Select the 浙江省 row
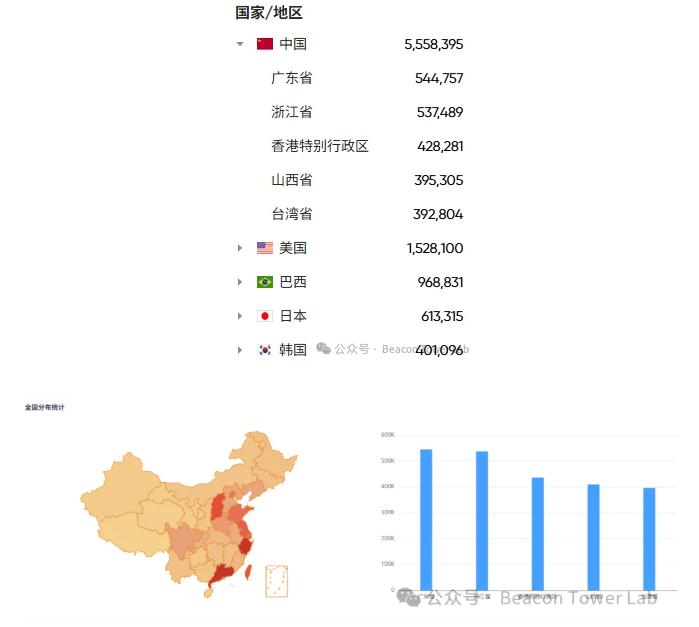 366,112
